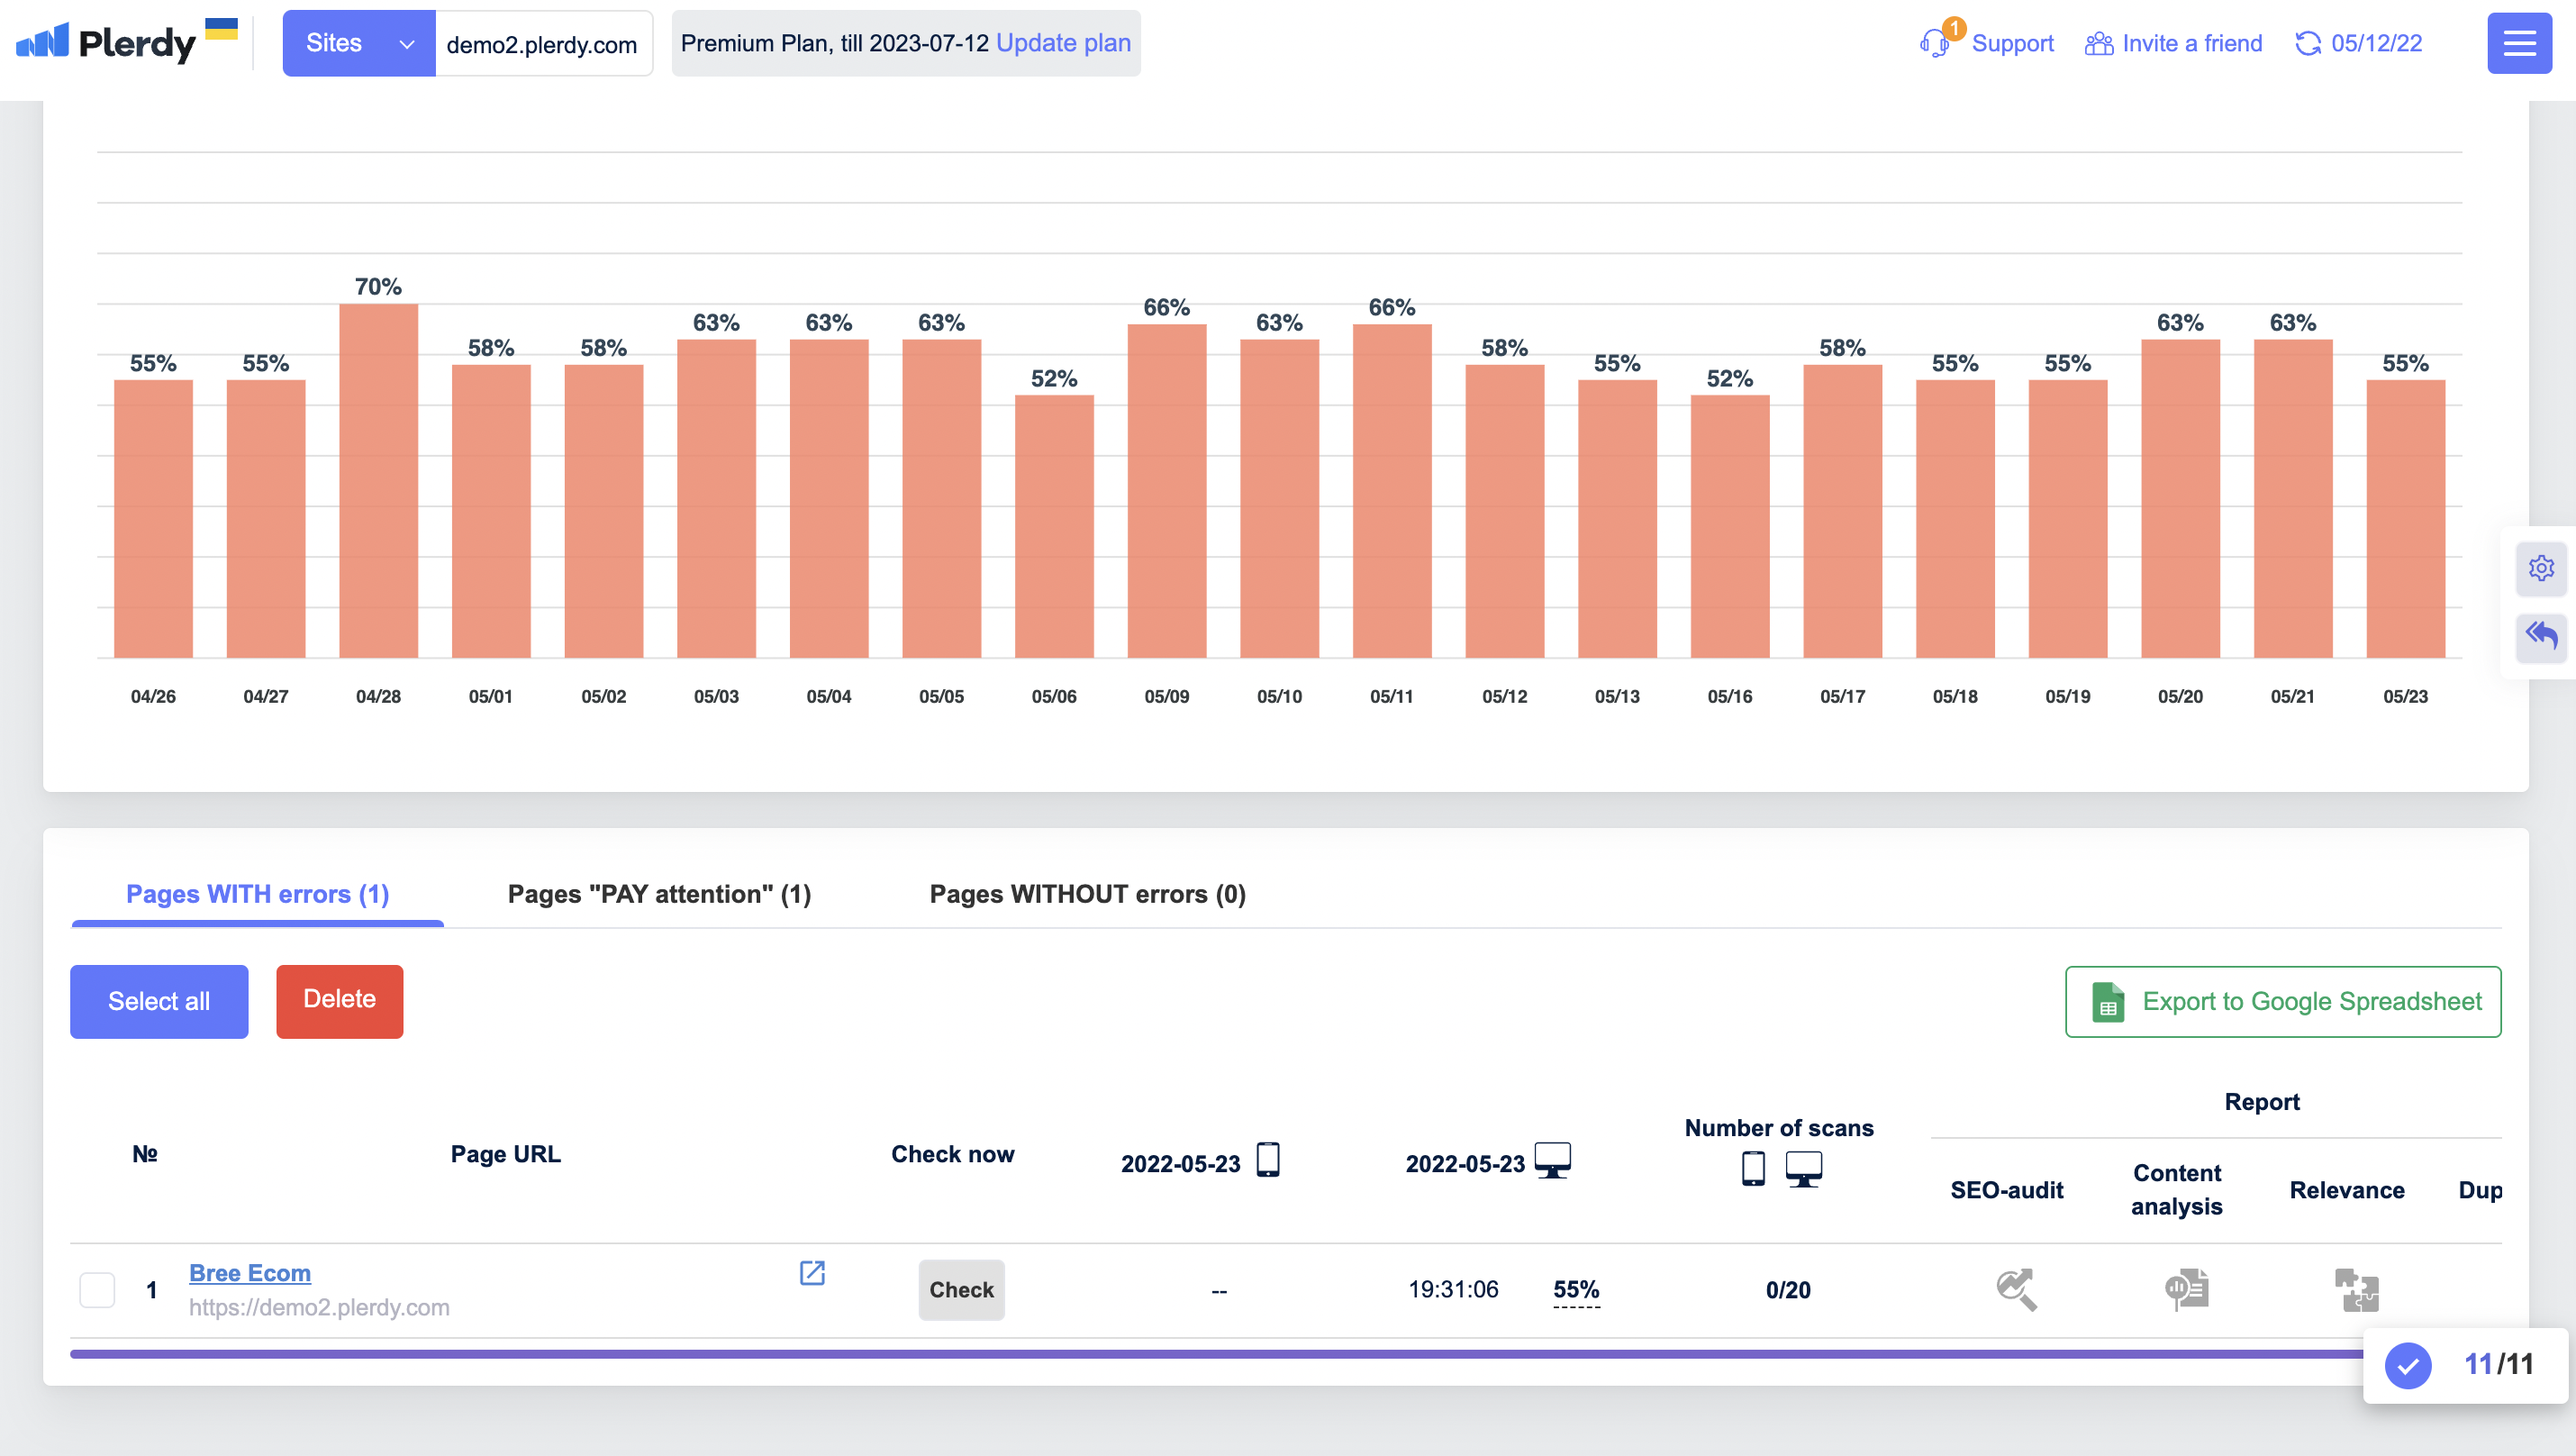Open the demo2.plerdy.com site selector
The height and width of the screenshot is (1456, 2576).
(x=542, y=44)
